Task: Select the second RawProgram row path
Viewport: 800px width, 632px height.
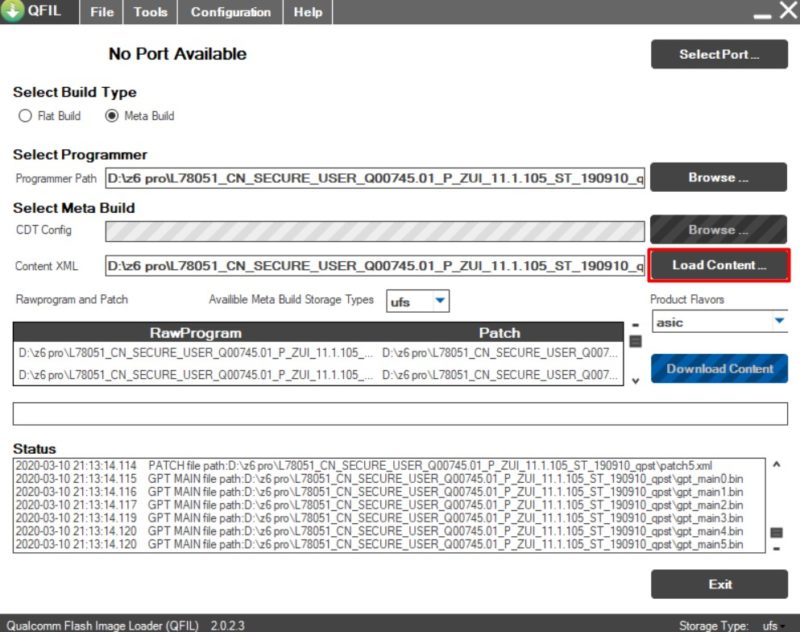Action: [195, 375]
